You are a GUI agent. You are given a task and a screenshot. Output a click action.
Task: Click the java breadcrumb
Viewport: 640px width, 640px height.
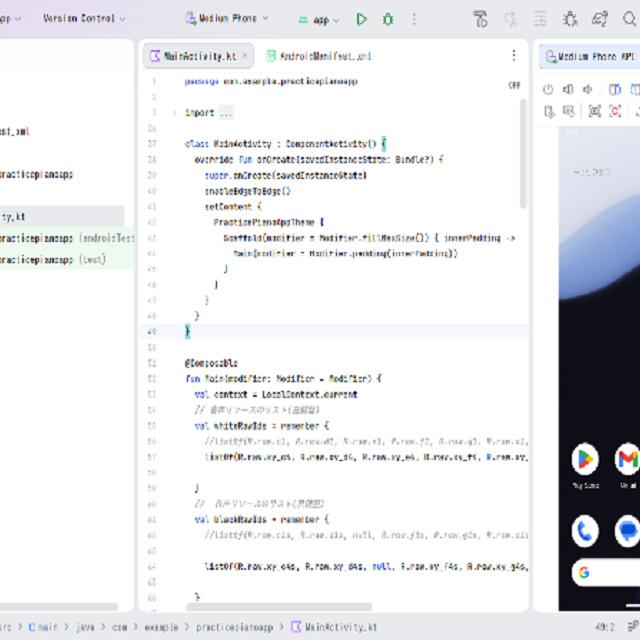click(86, 627)
